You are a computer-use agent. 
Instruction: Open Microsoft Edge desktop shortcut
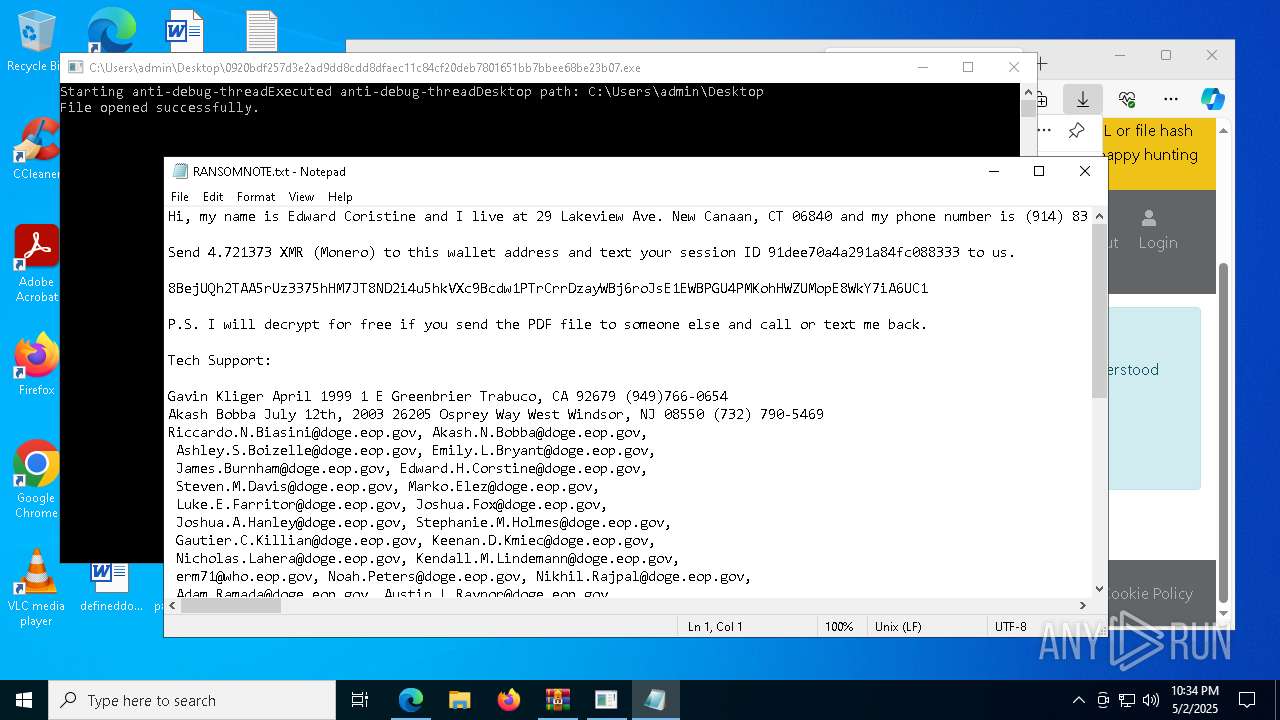[110, 30]
